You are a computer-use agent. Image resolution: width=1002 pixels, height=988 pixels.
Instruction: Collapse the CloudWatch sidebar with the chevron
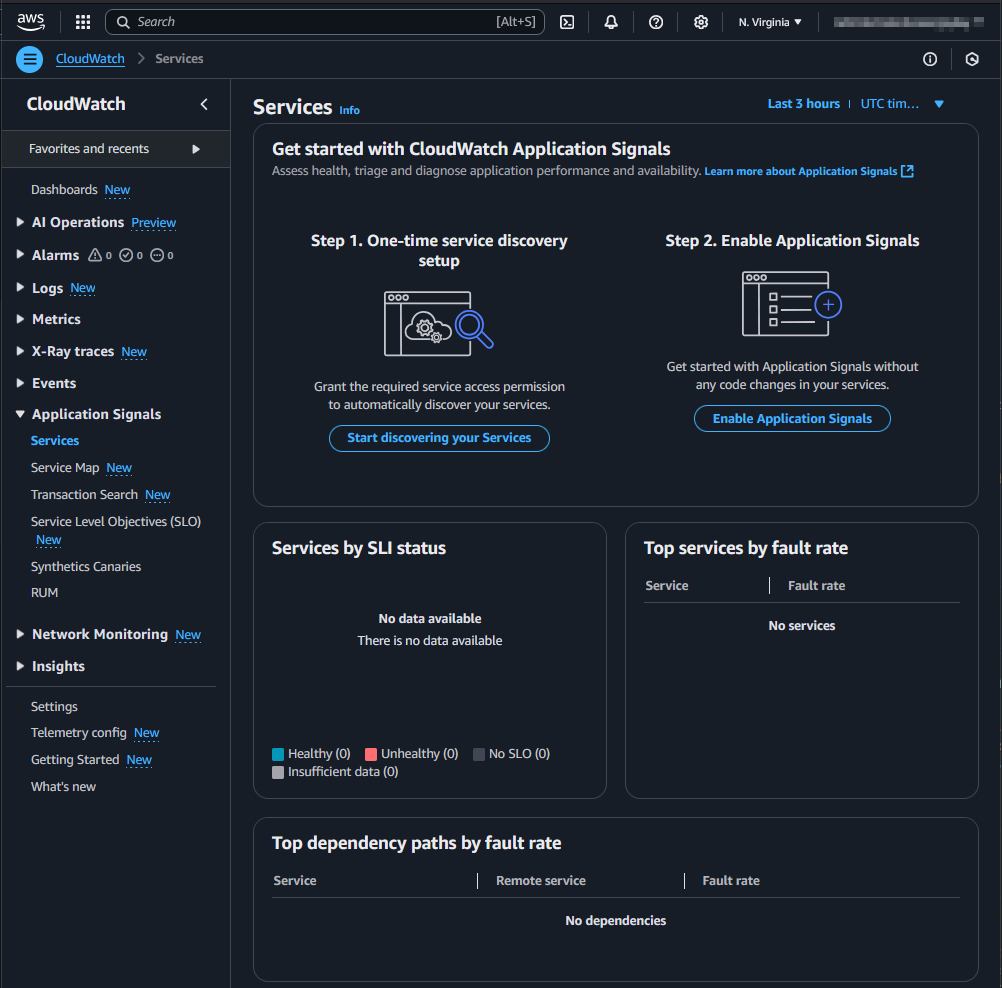click(x=203, y=104)
